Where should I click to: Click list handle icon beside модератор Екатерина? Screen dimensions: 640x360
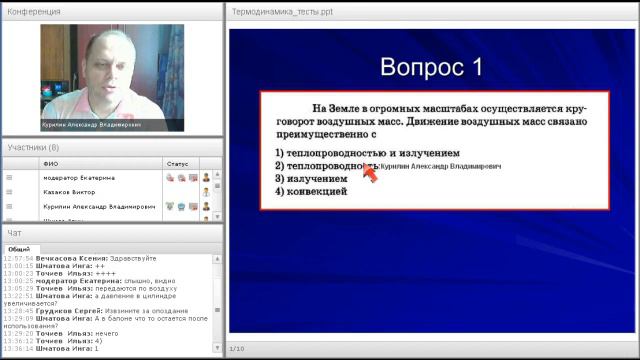tap(9, 178)
